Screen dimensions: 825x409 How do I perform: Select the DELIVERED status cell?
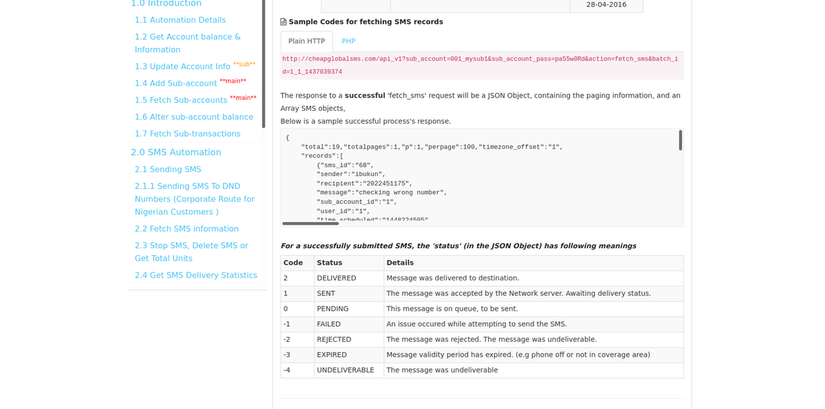349,278
